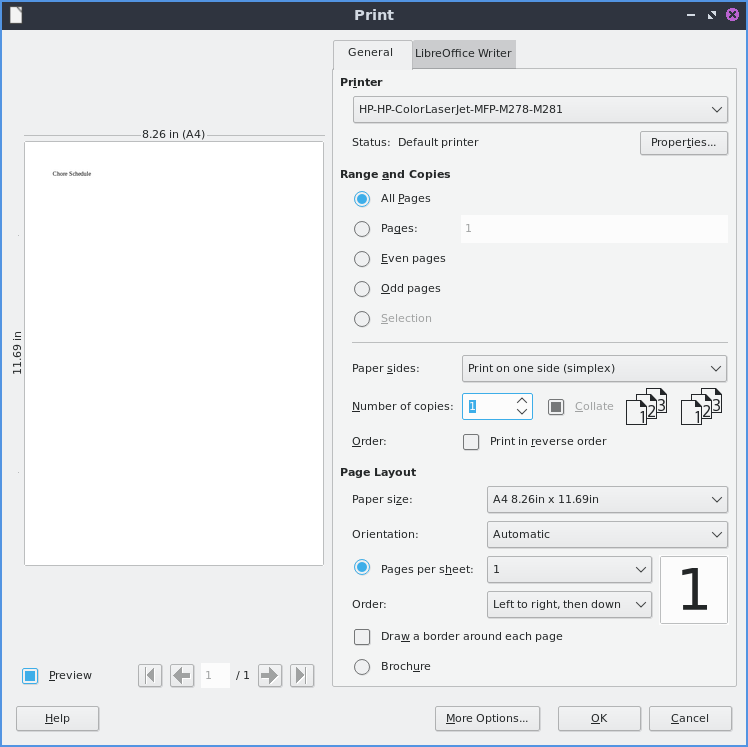
Task: Switch to the LibreOffice Writer tab
Action: point(463,54)
